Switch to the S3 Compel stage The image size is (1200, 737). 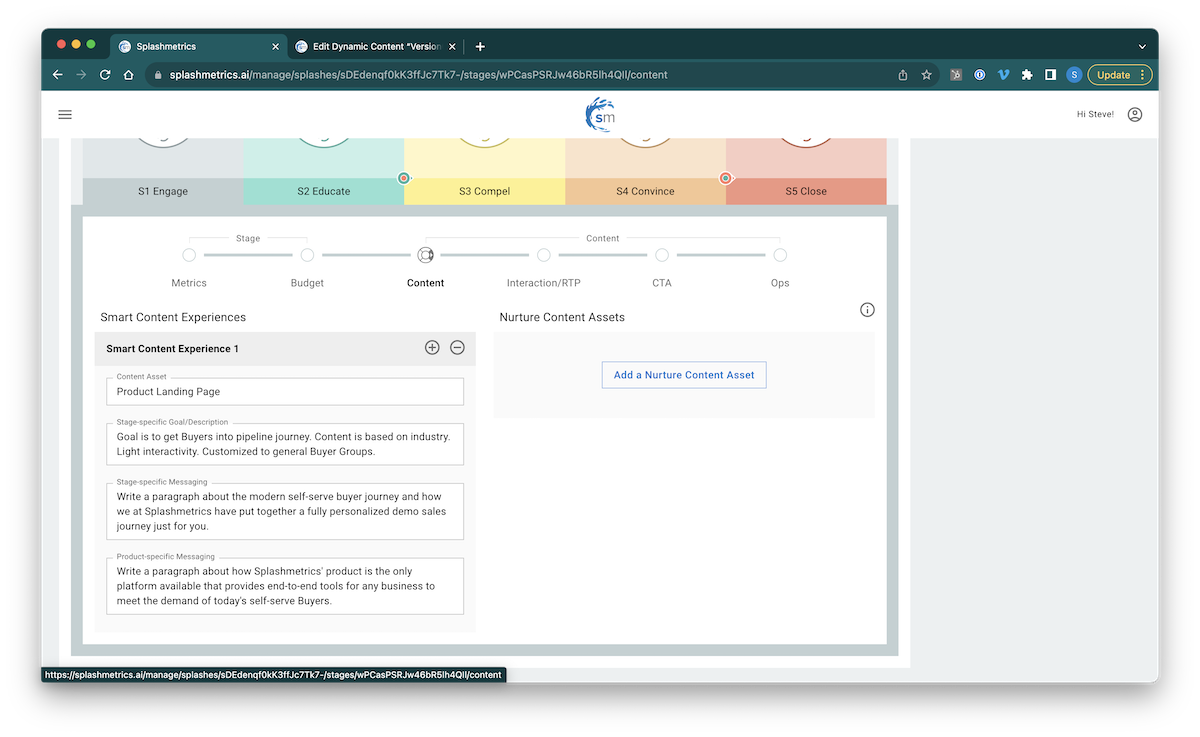(x=485, y=191)
